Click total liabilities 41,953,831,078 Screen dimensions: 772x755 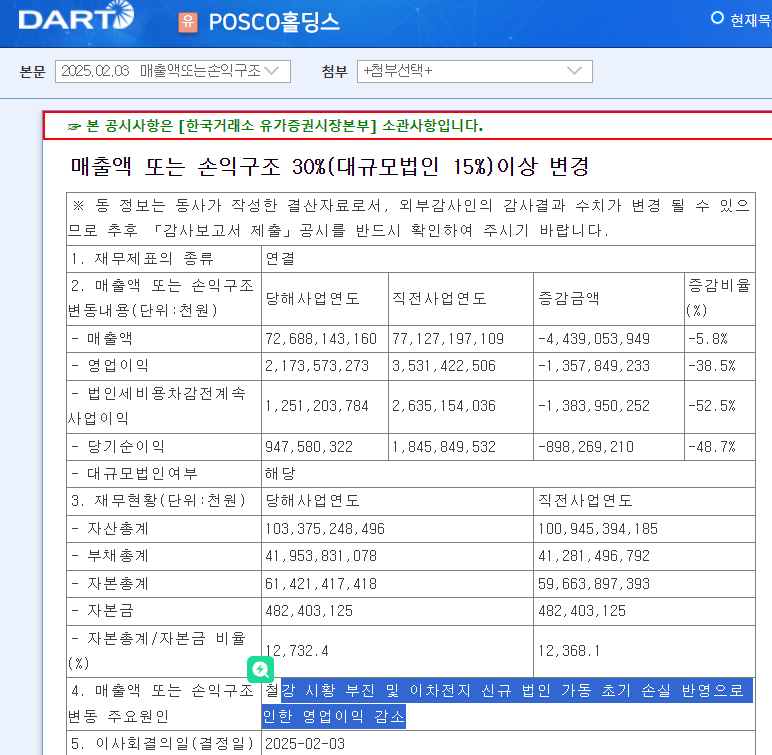[321, 556]
